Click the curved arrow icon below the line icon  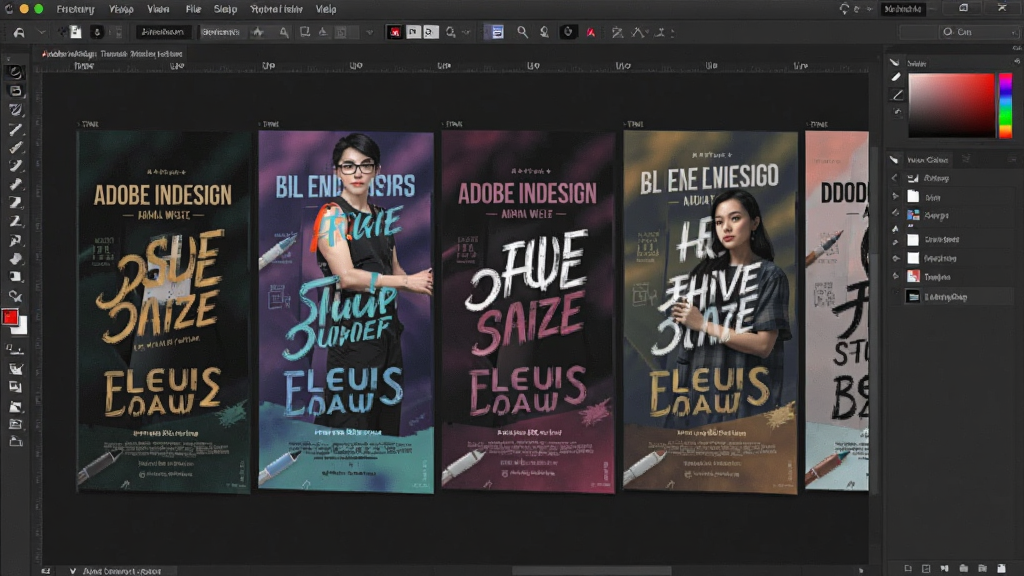(x=897, y=112)
